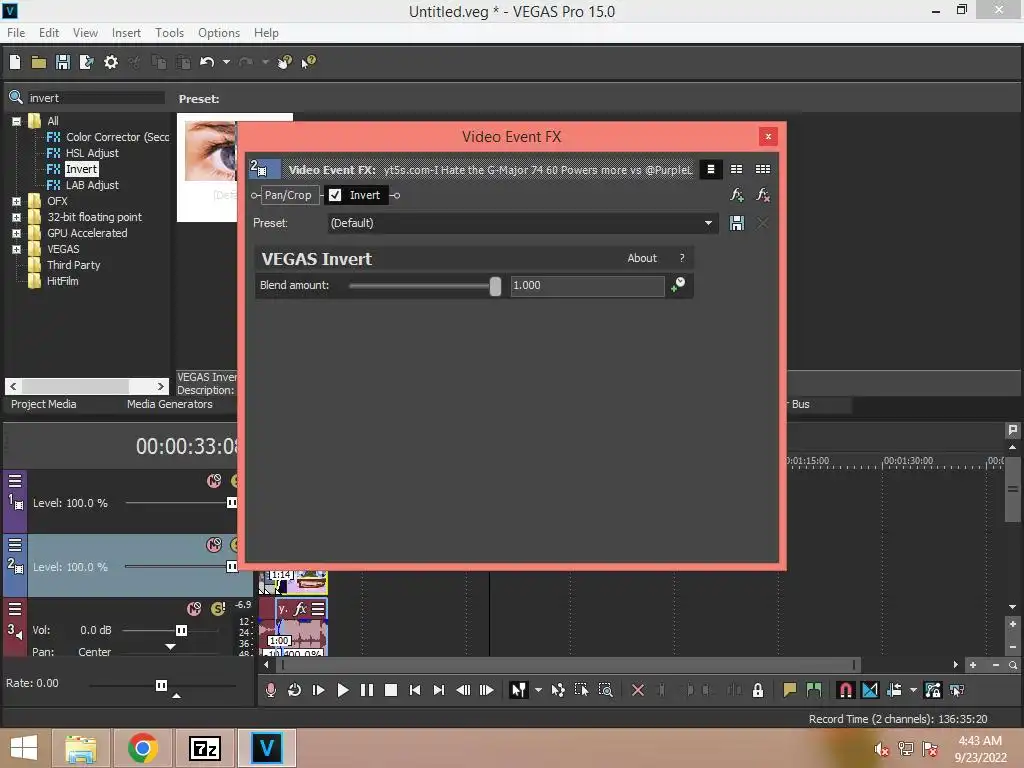The image size is (1024, 768).
Task: Open the File menu
Action: click(x=16, y=33)
